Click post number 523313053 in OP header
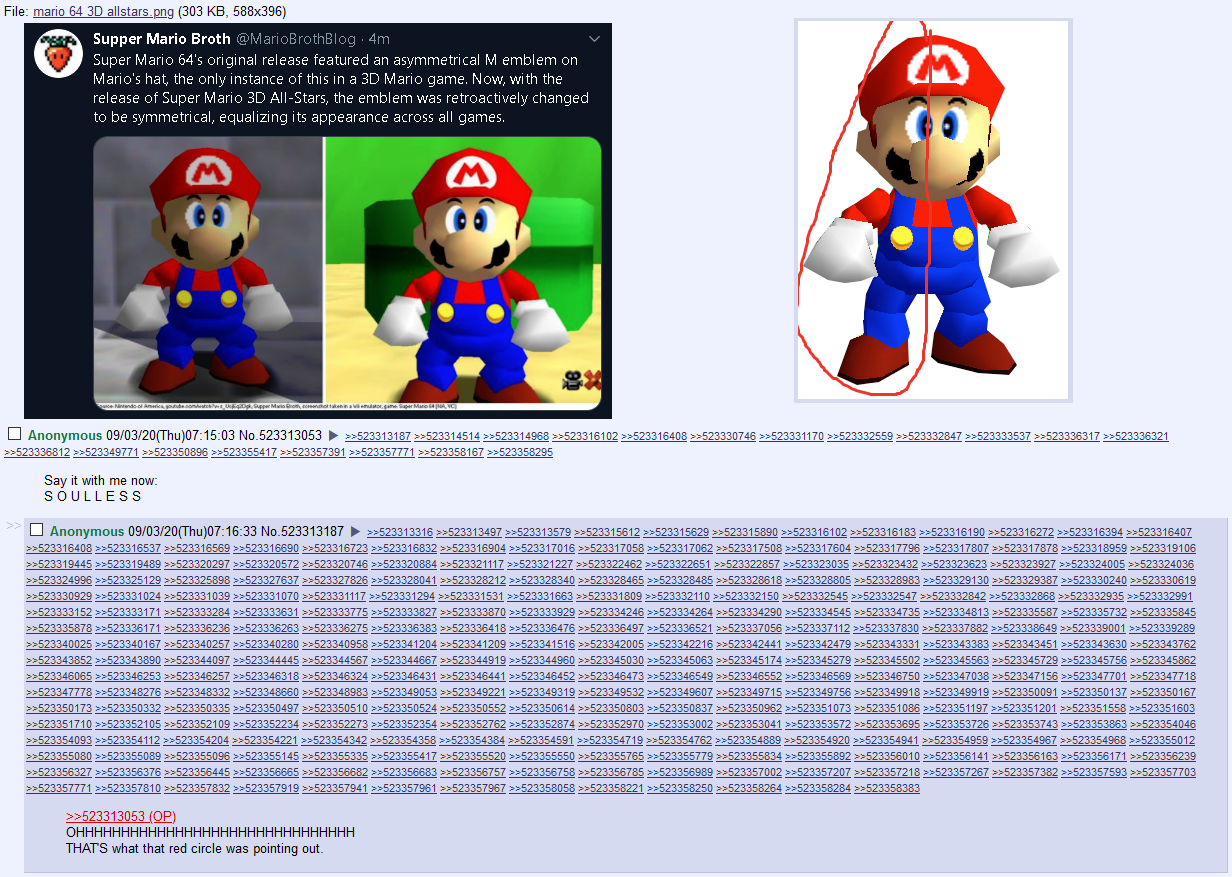The image size is (1232, 877). pyautogui.click(x=290, y=436)
